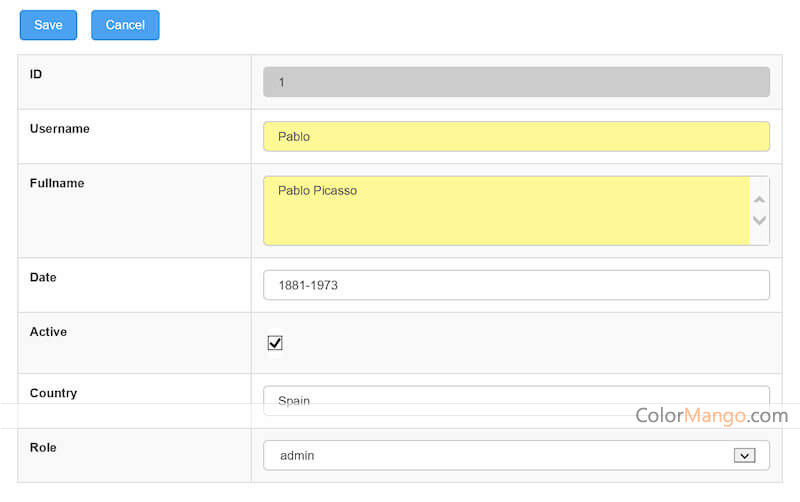Click the Country row label
This screenshot has height=502, width=800.
(53, 393)
